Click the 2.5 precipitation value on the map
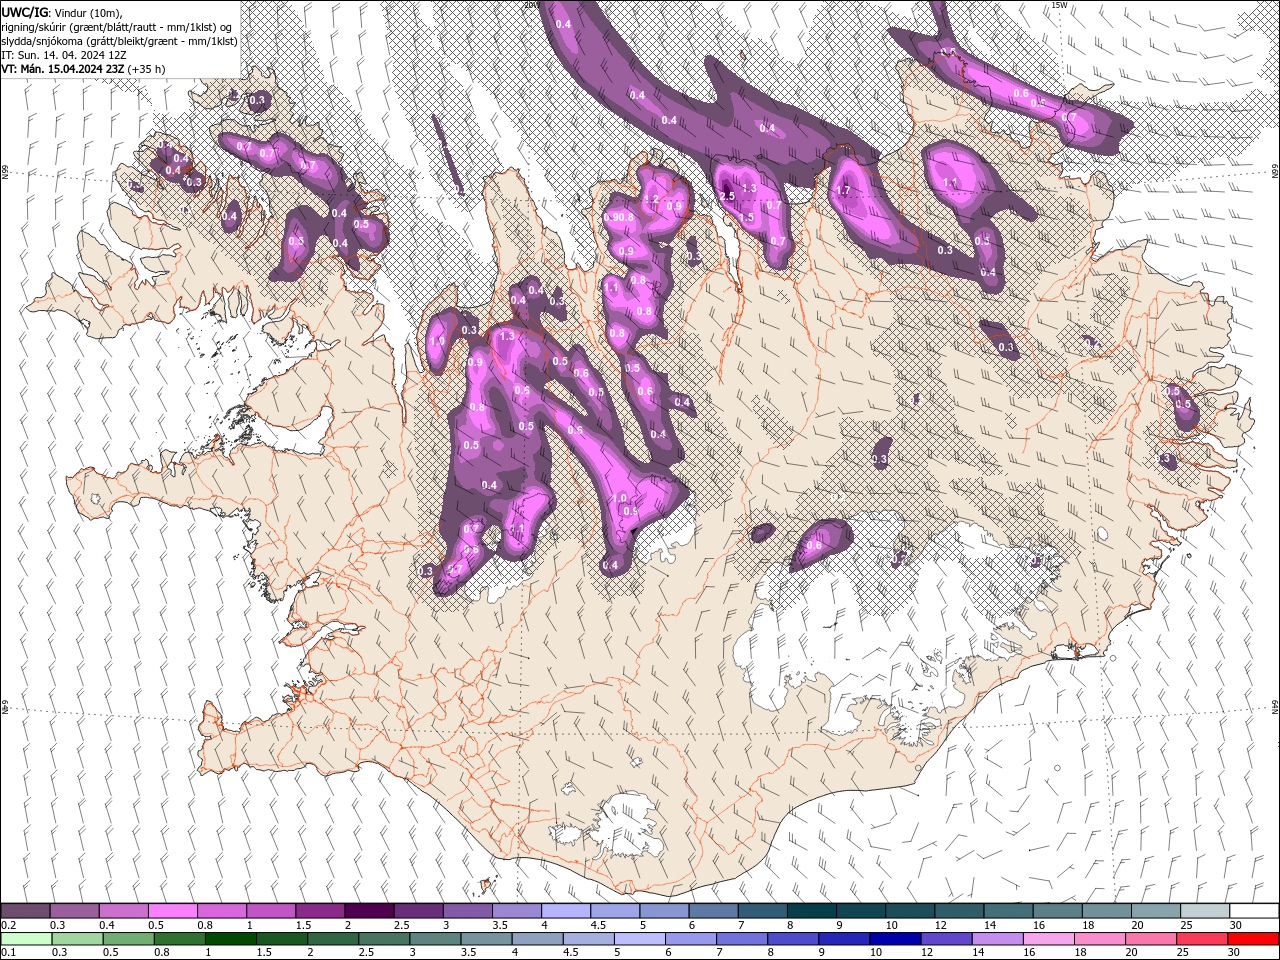The width and height of the screenshot is (1280, 960). point(727,195)
